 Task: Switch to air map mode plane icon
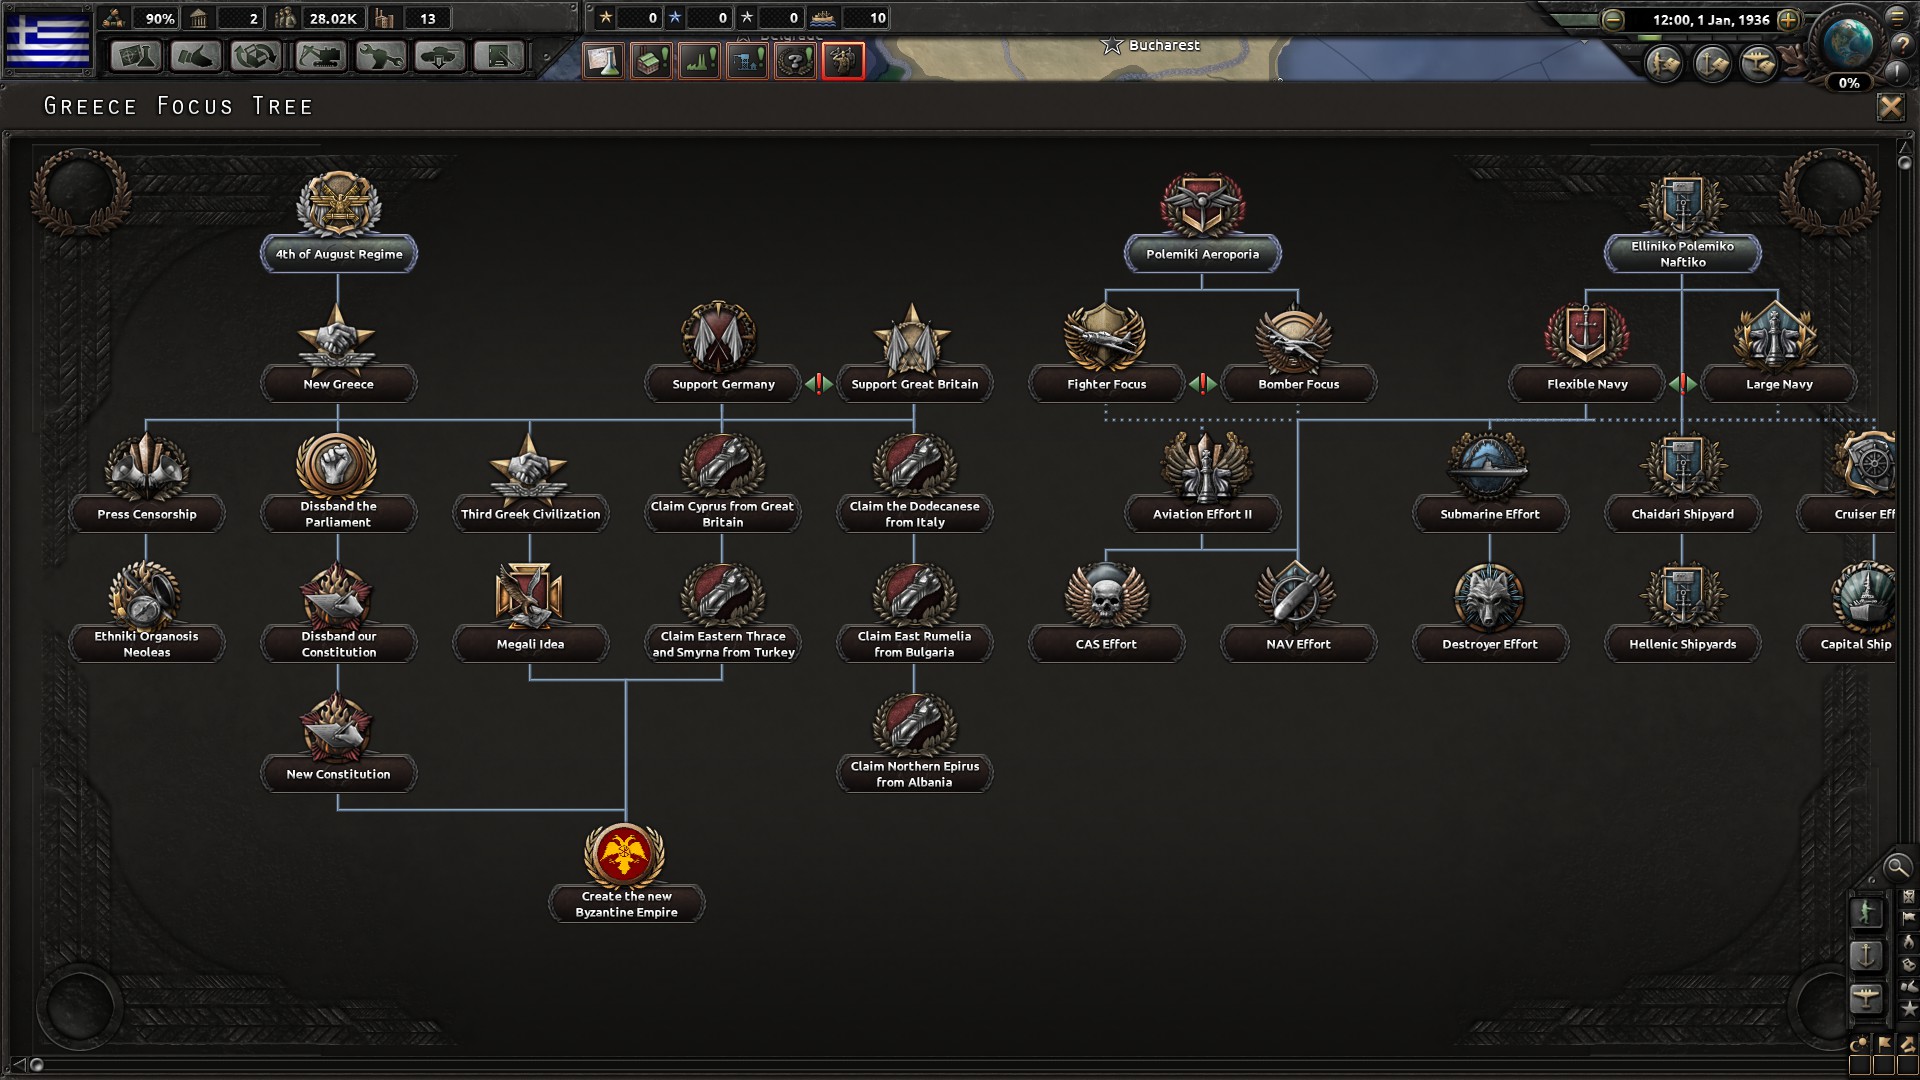pyautogui.click(x=1866, y=998)
